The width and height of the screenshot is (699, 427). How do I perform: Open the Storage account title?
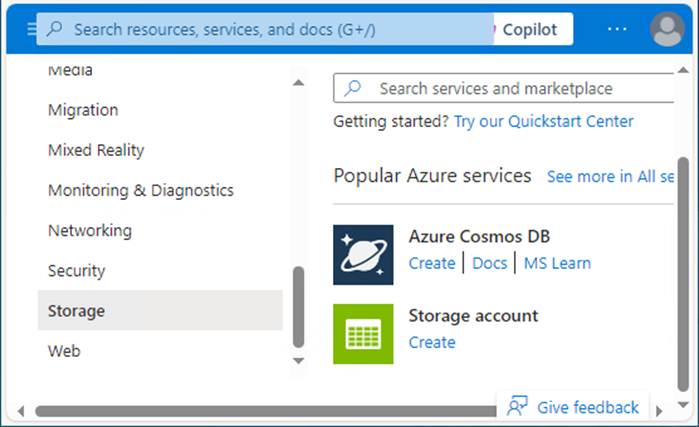click(473, 316)
